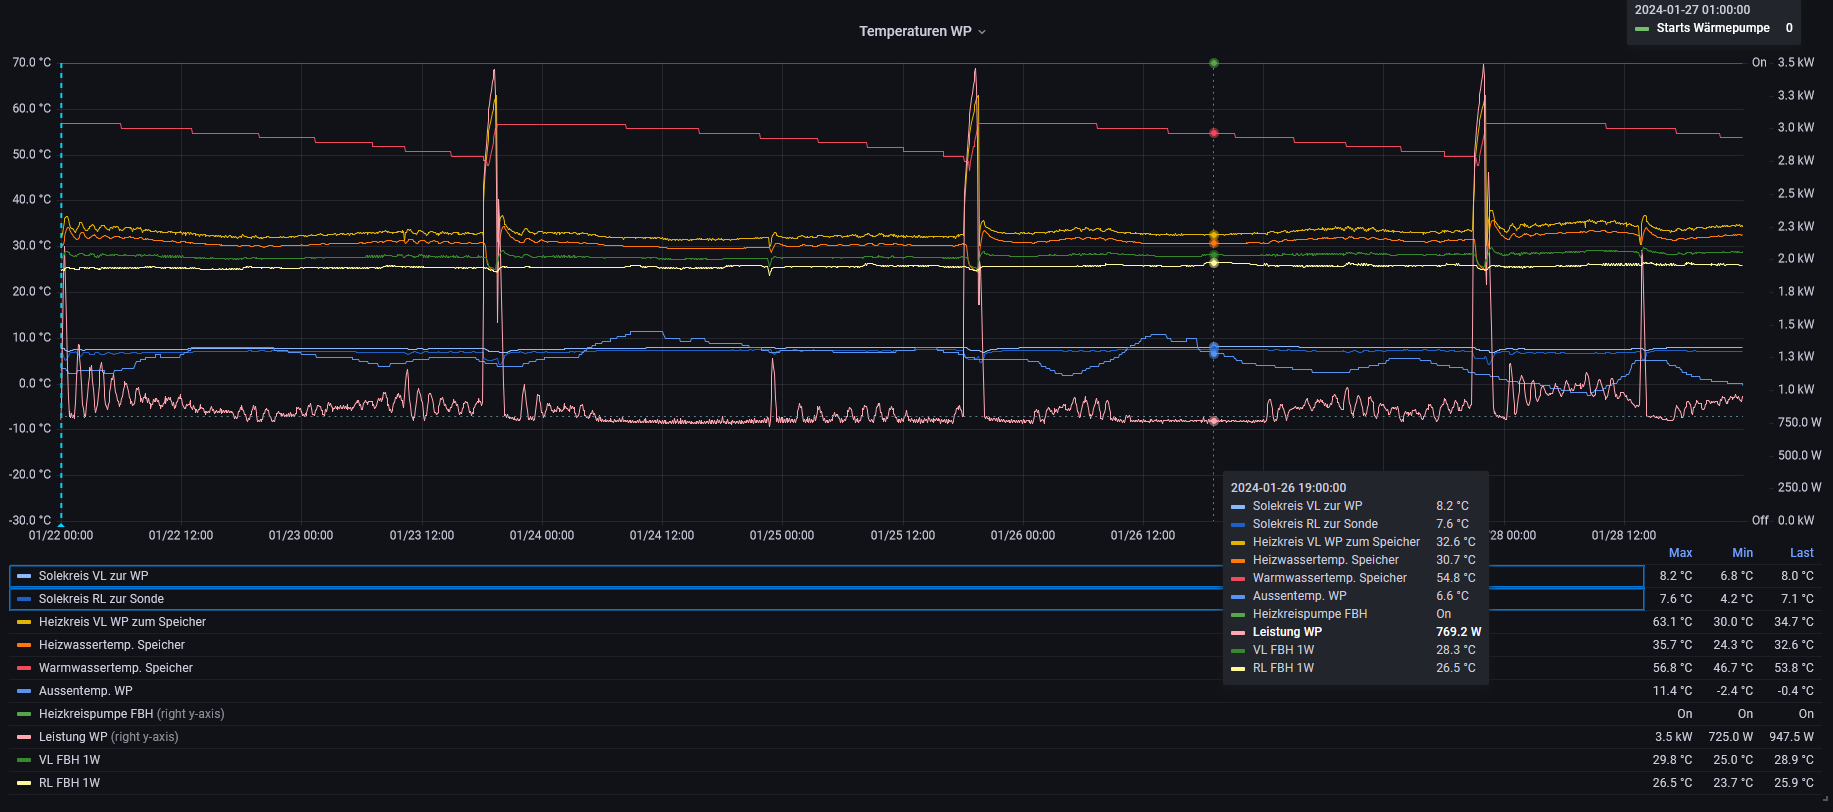Toggle Solekreis RL zur Sonde series in legend
1833x812 pixels.
(x=101, y=599)
